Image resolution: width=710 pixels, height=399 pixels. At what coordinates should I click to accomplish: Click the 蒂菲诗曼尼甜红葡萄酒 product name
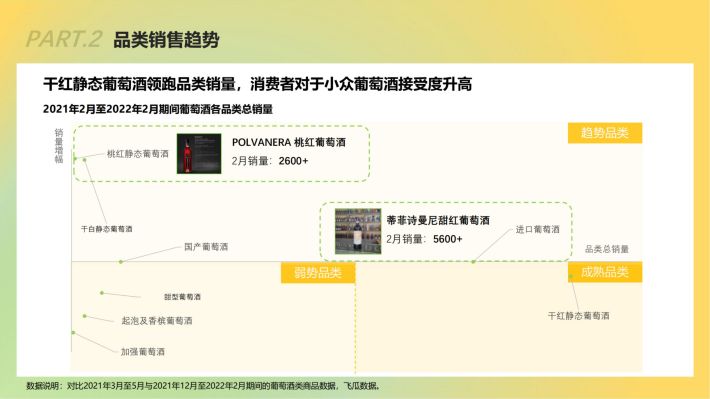(x=438, y=221)
